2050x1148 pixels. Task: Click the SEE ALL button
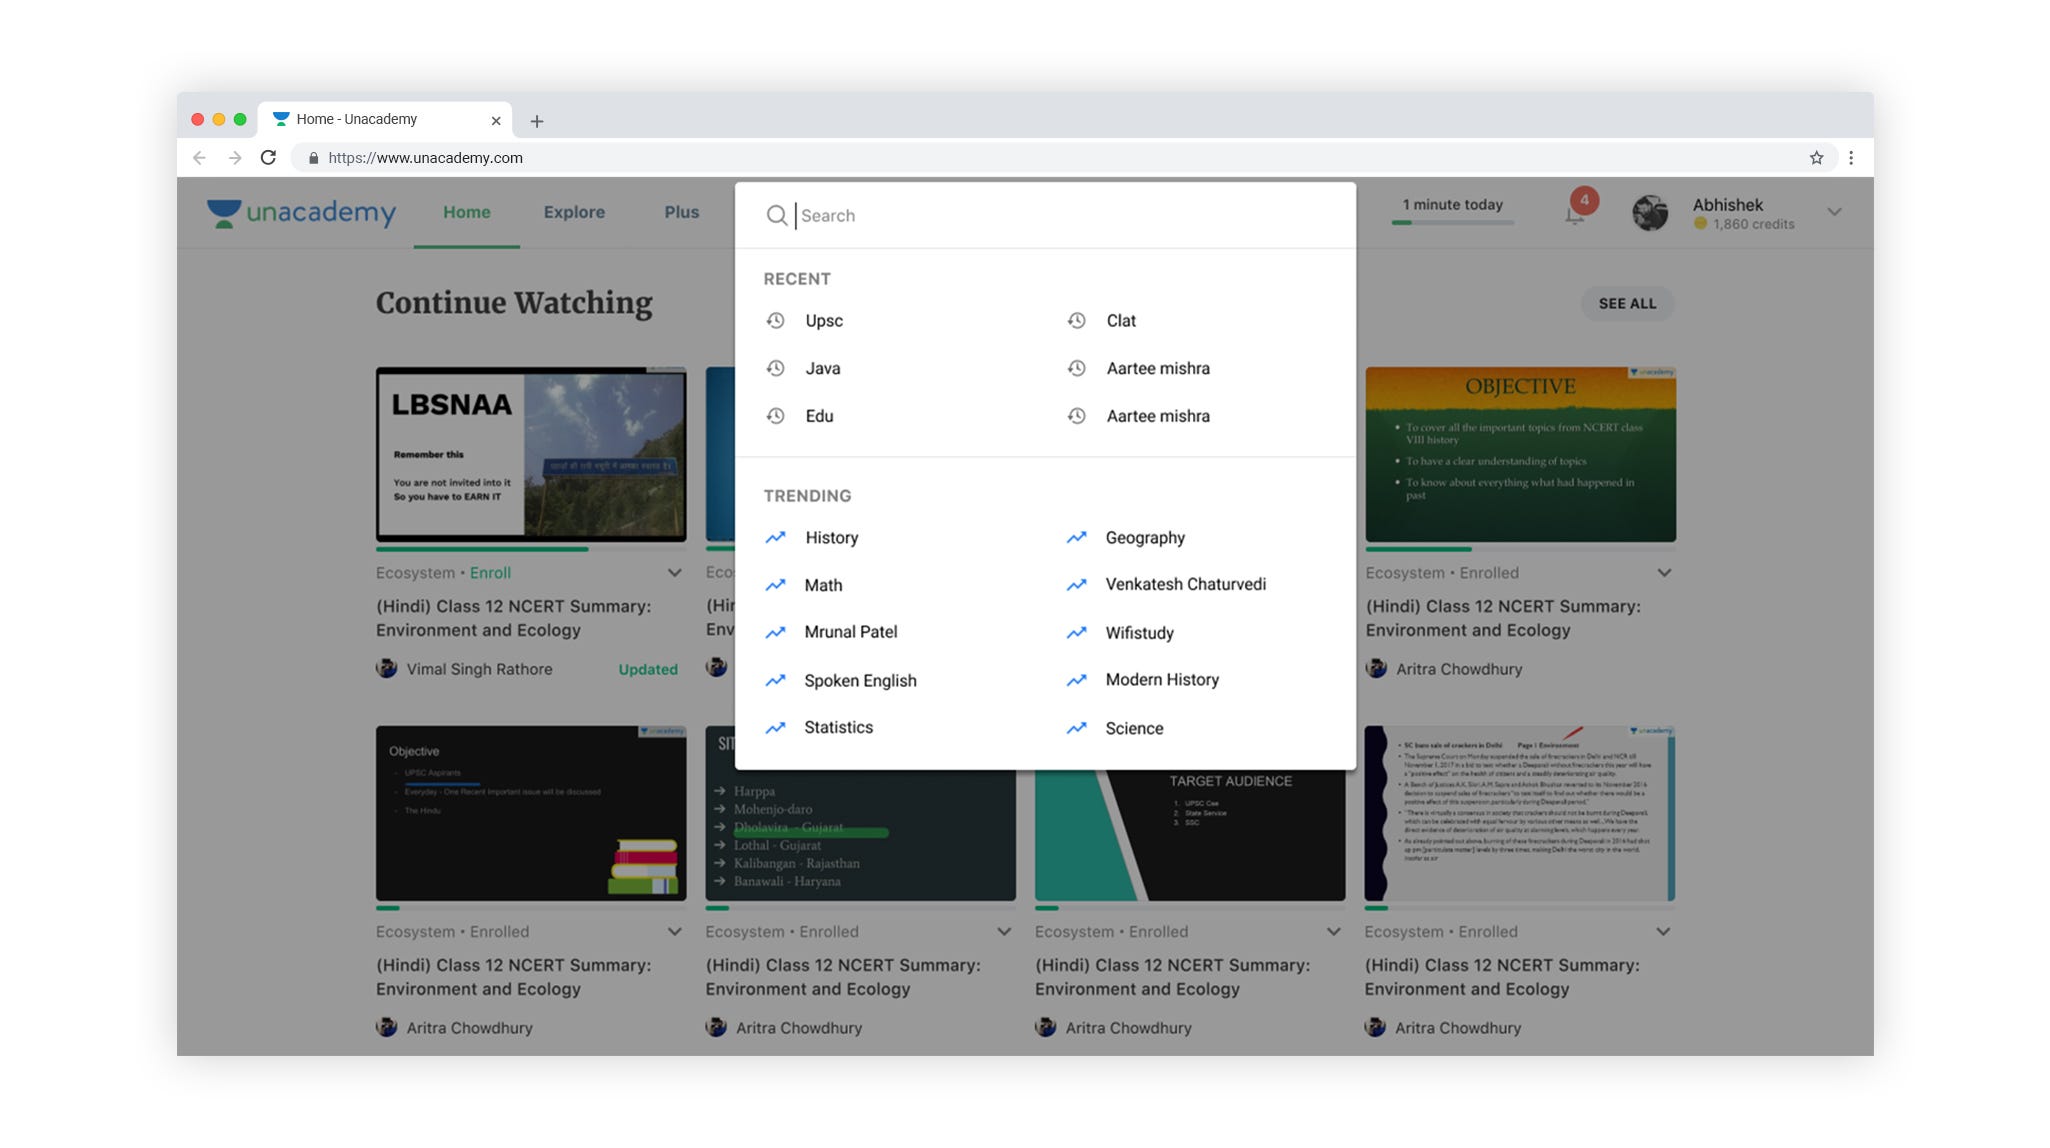point(1627,303)
